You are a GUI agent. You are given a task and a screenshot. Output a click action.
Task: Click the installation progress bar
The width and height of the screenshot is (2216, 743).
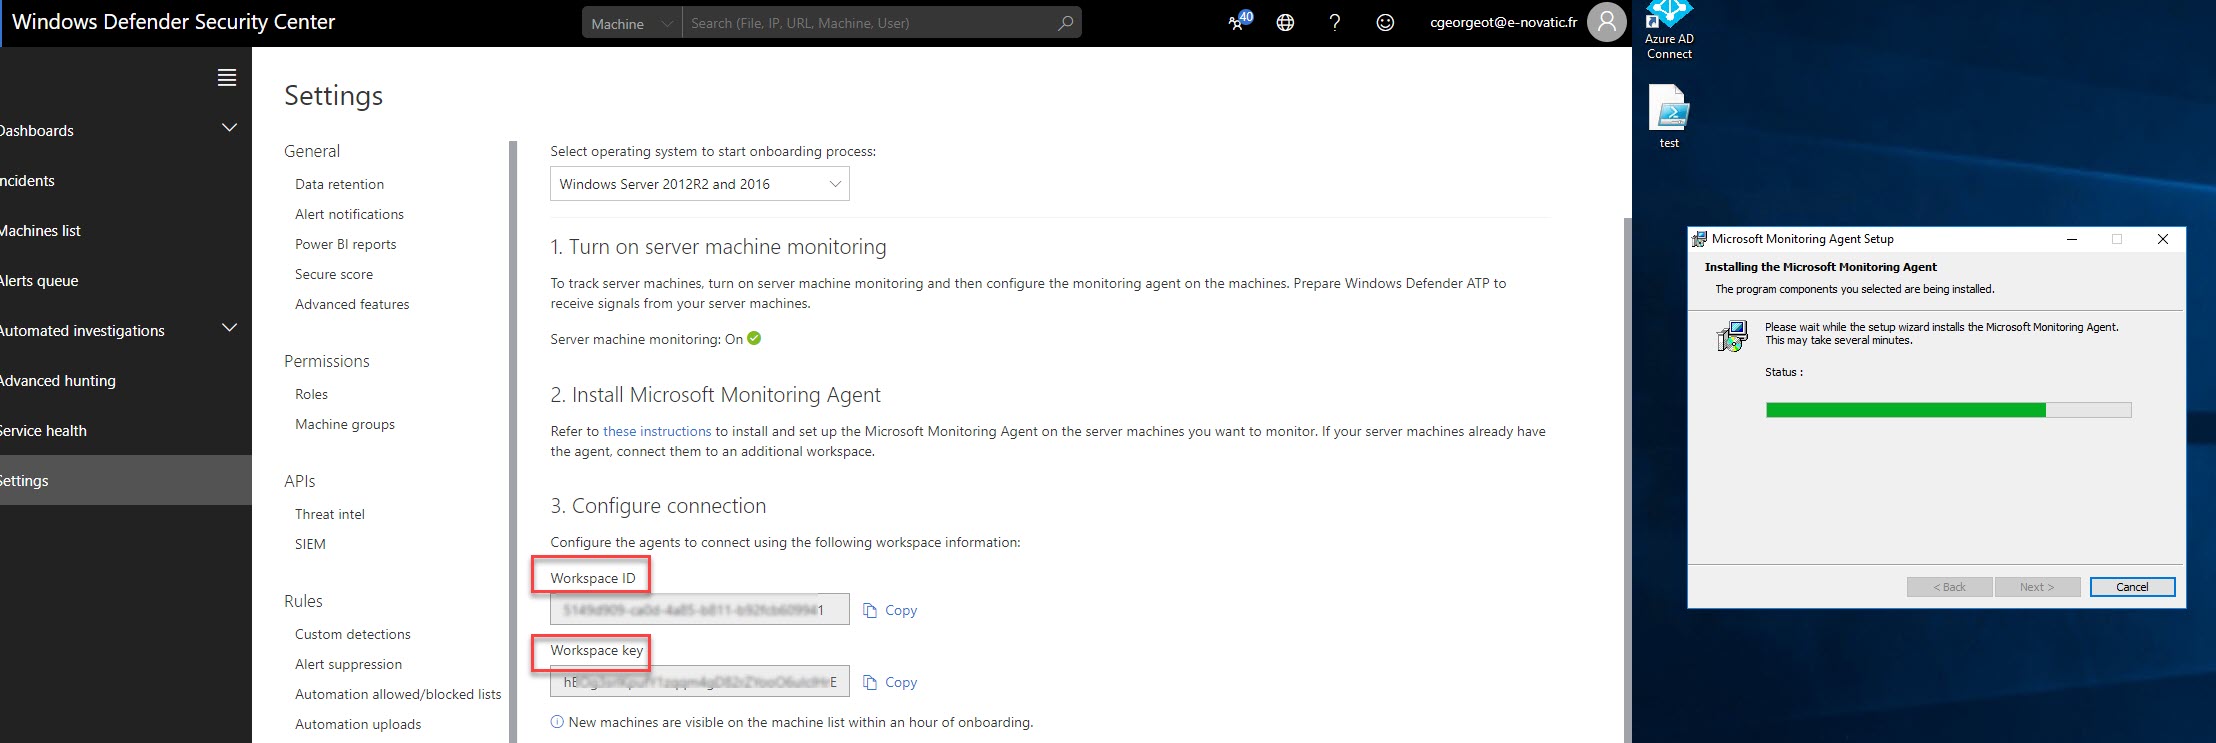[x=1948, y=410]
